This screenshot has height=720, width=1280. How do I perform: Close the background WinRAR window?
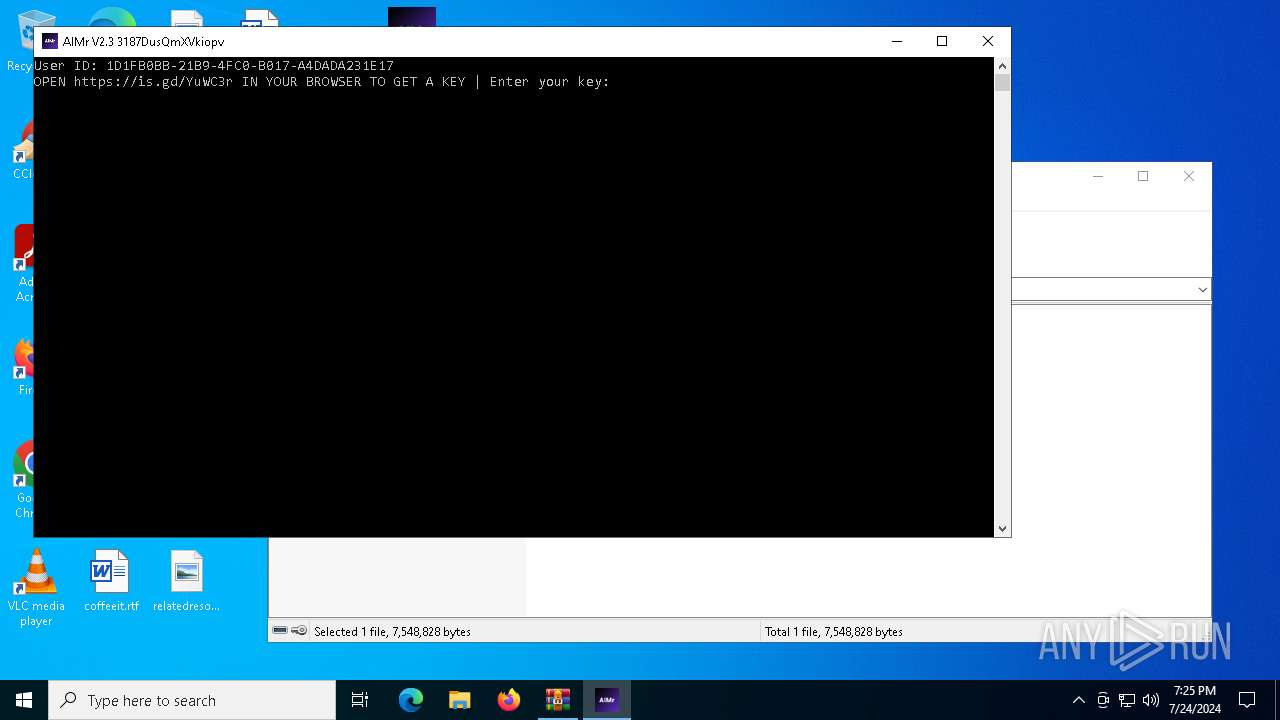[x=1189, y=176]
